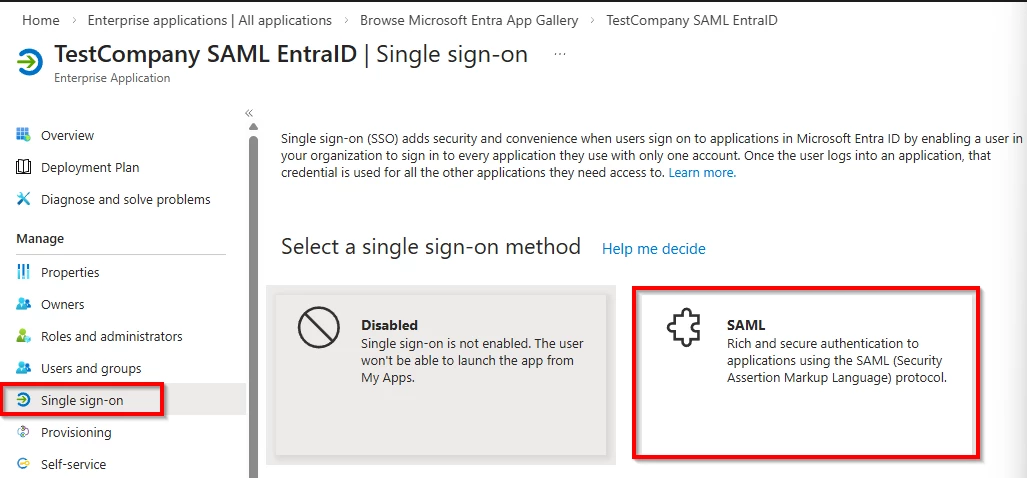Click the Deployment Plan book icon
This screenshot has height=478, width=1027.
[x=24, y=167]
